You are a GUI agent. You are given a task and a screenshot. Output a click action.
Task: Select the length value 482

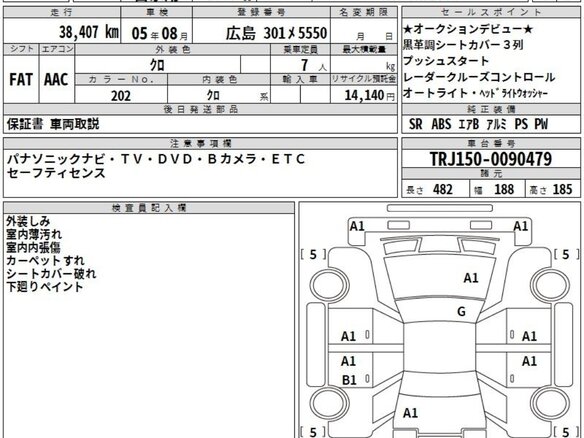click(x=443, y=190)
